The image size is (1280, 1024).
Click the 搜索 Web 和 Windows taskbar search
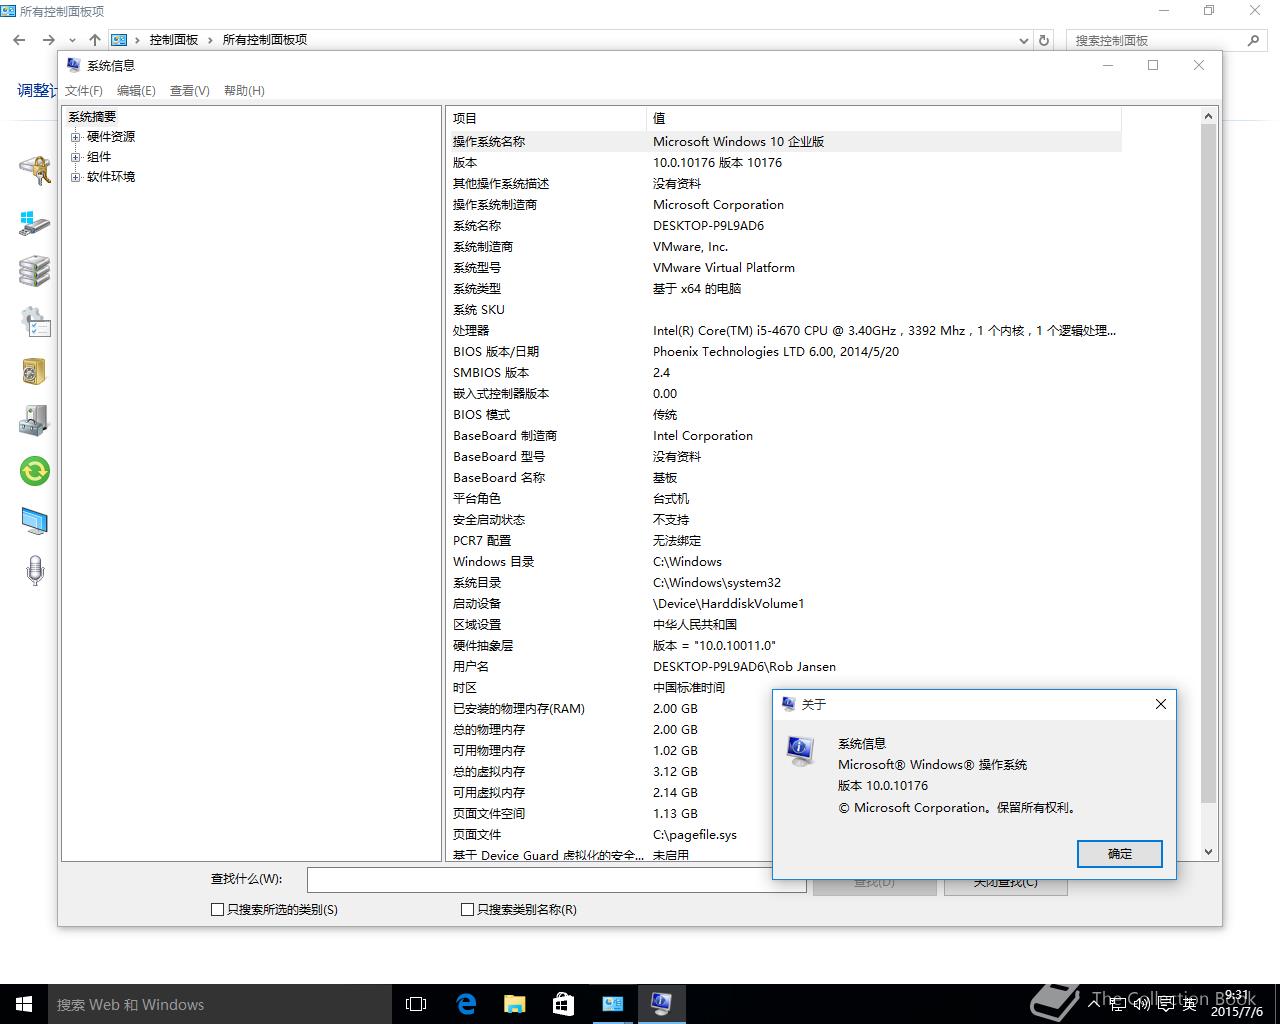click(219, 1004)
